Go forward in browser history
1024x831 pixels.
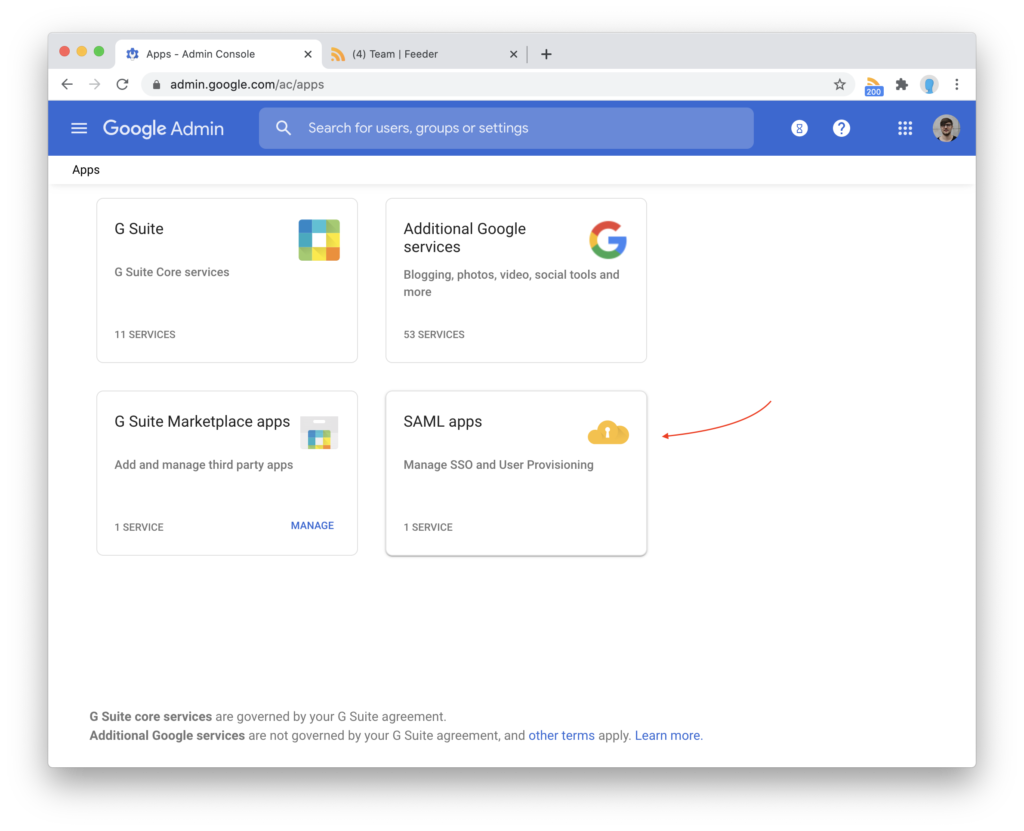tap(95, 84)
